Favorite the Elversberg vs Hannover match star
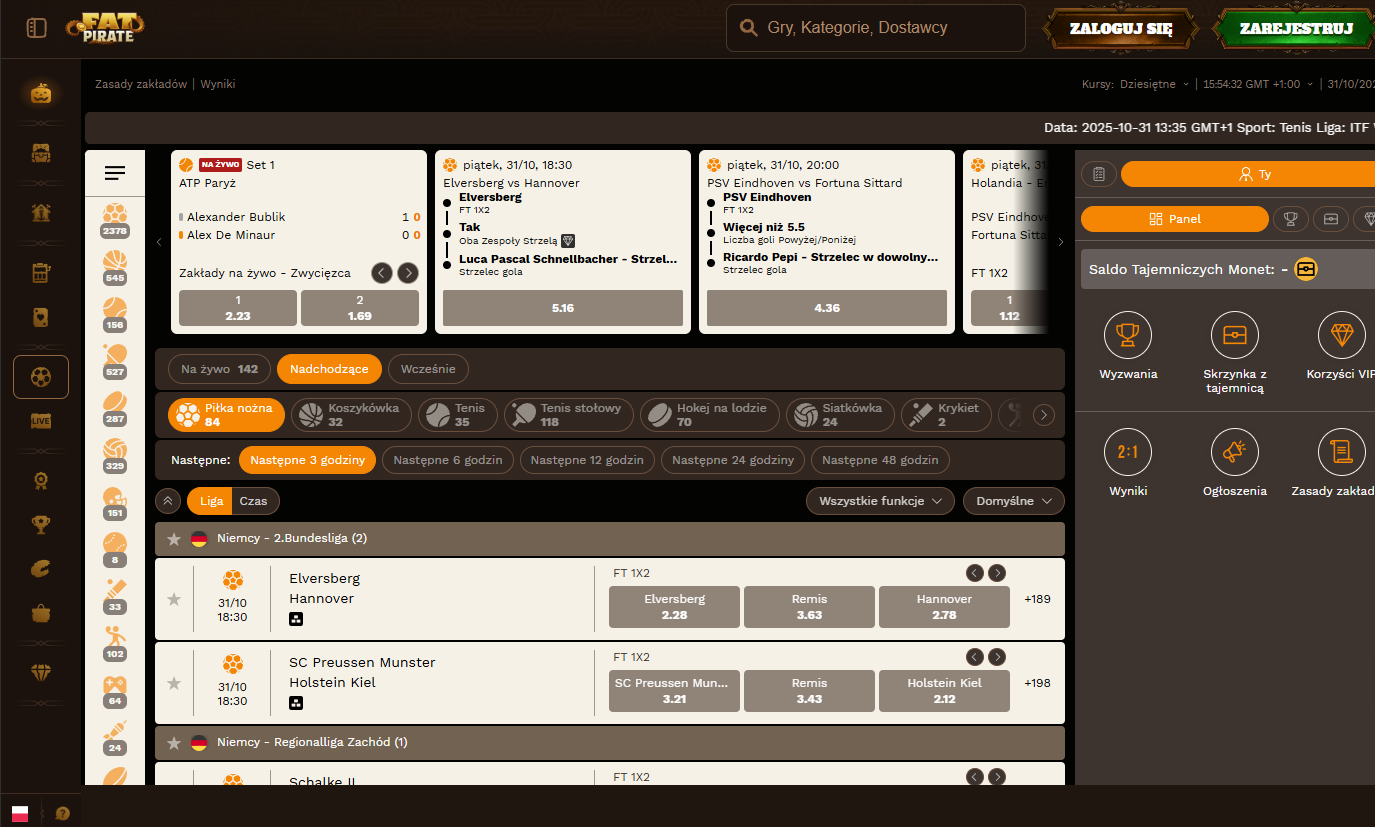Screen dimensions: 1375x827 174,599
